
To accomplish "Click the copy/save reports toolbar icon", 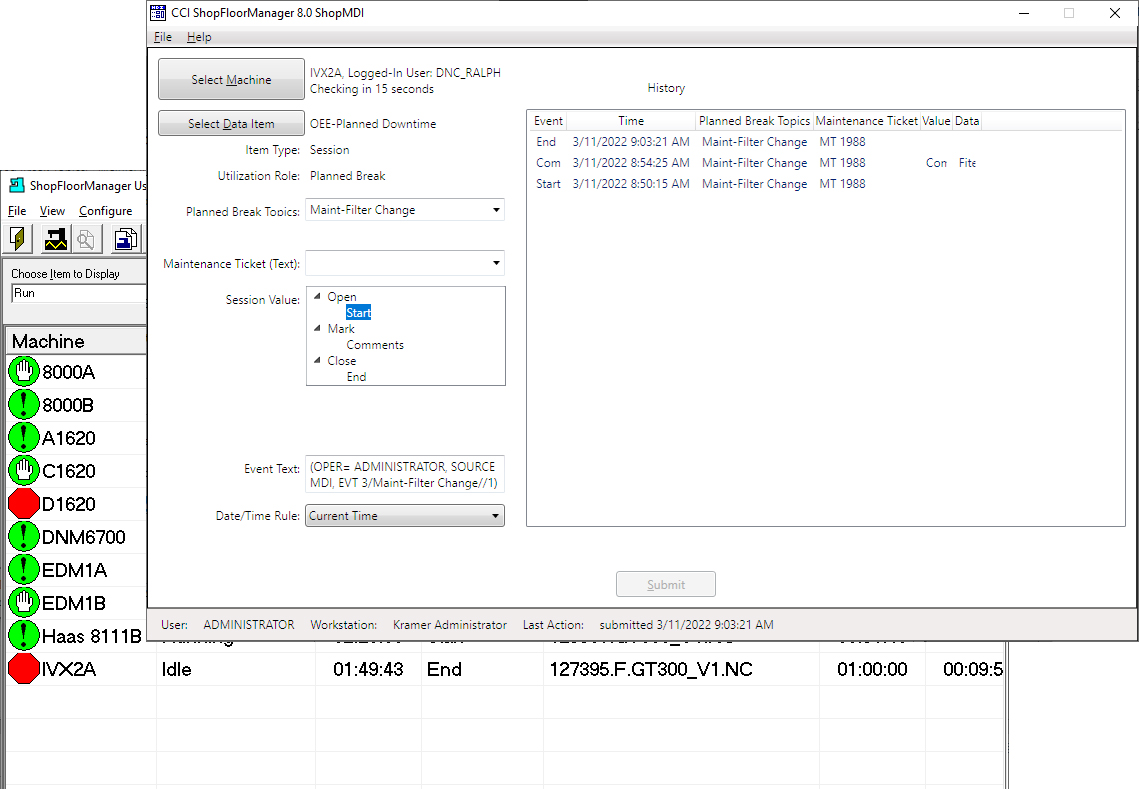I will [x=126, y=238].
